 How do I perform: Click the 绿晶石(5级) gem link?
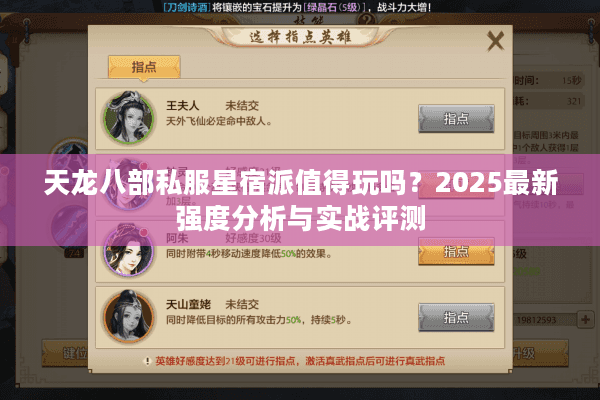tap(334, 7)
